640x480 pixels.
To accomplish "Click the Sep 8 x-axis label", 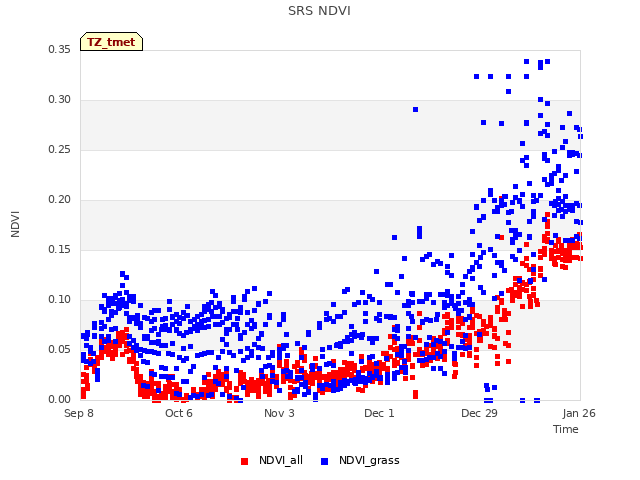I will [x=79, y=413].
